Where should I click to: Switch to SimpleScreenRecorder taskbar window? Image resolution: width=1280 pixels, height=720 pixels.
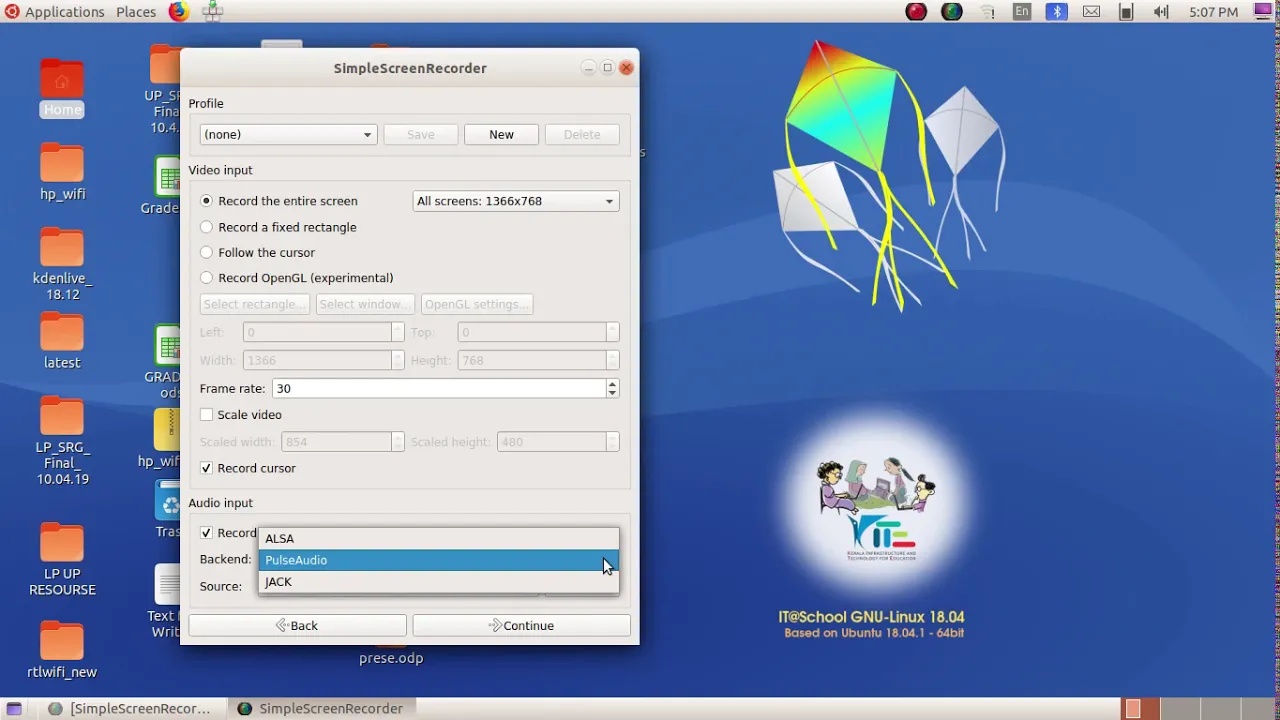point(321,708)
